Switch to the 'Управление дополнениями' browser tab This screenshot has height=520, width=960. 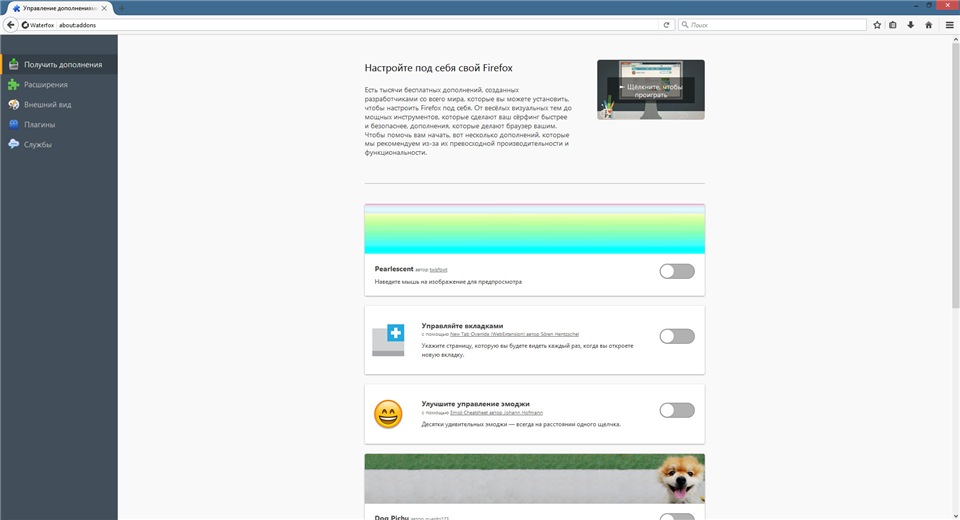tap(59, 9)
